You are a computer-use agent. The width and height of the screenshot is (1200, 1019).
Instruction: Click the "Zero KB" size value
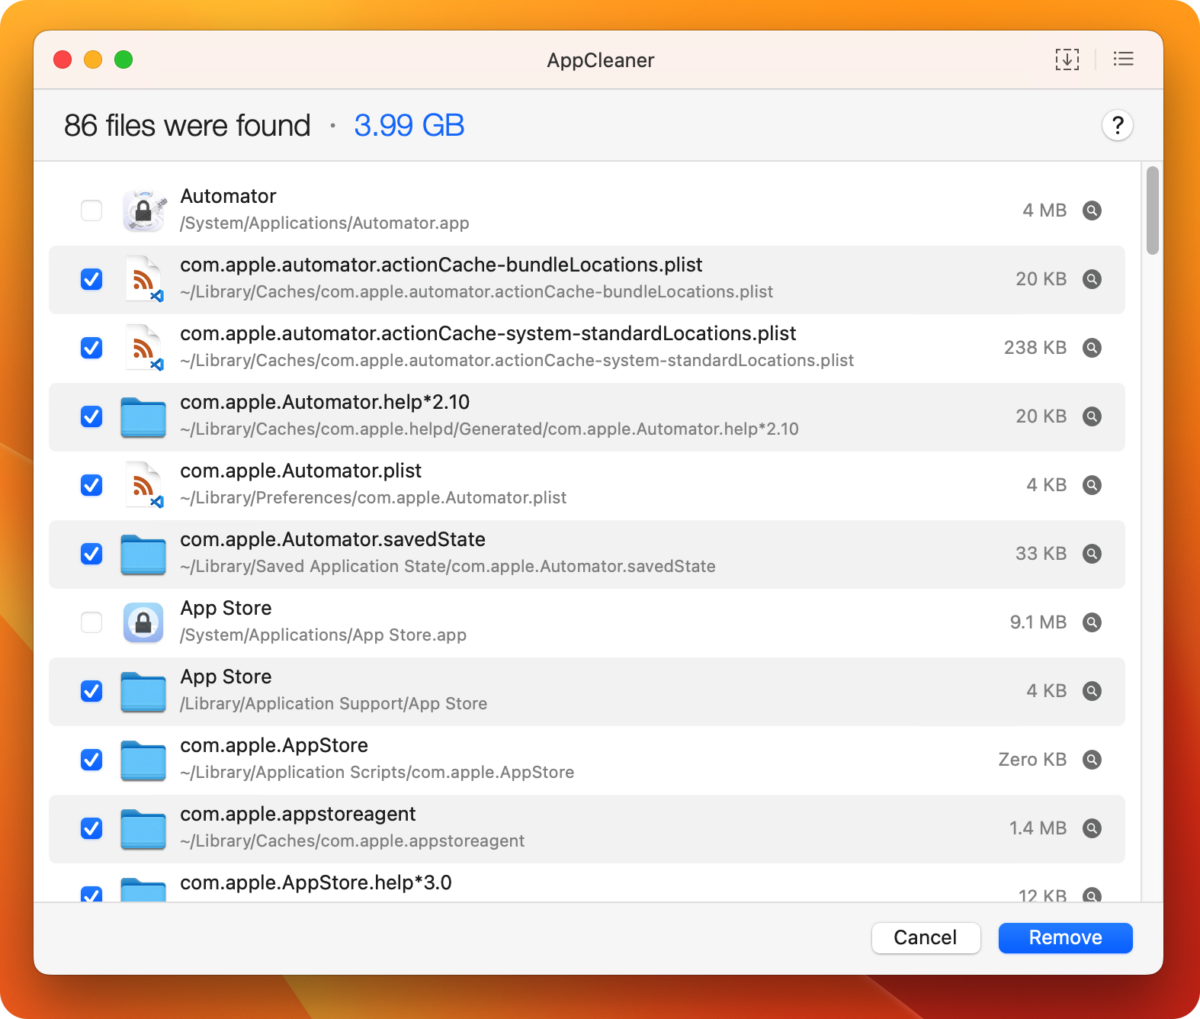point(1032,760)
